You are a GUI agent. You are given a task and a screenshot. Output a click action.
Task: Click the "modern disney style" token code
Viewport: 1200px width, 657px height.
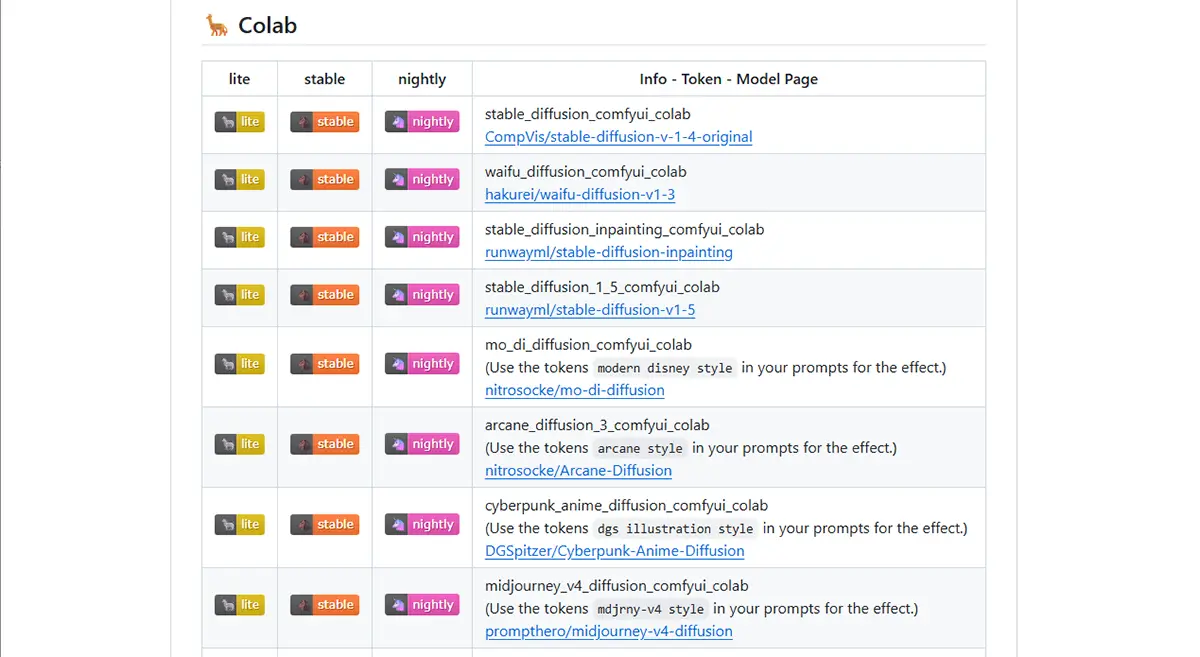point(665,368)
